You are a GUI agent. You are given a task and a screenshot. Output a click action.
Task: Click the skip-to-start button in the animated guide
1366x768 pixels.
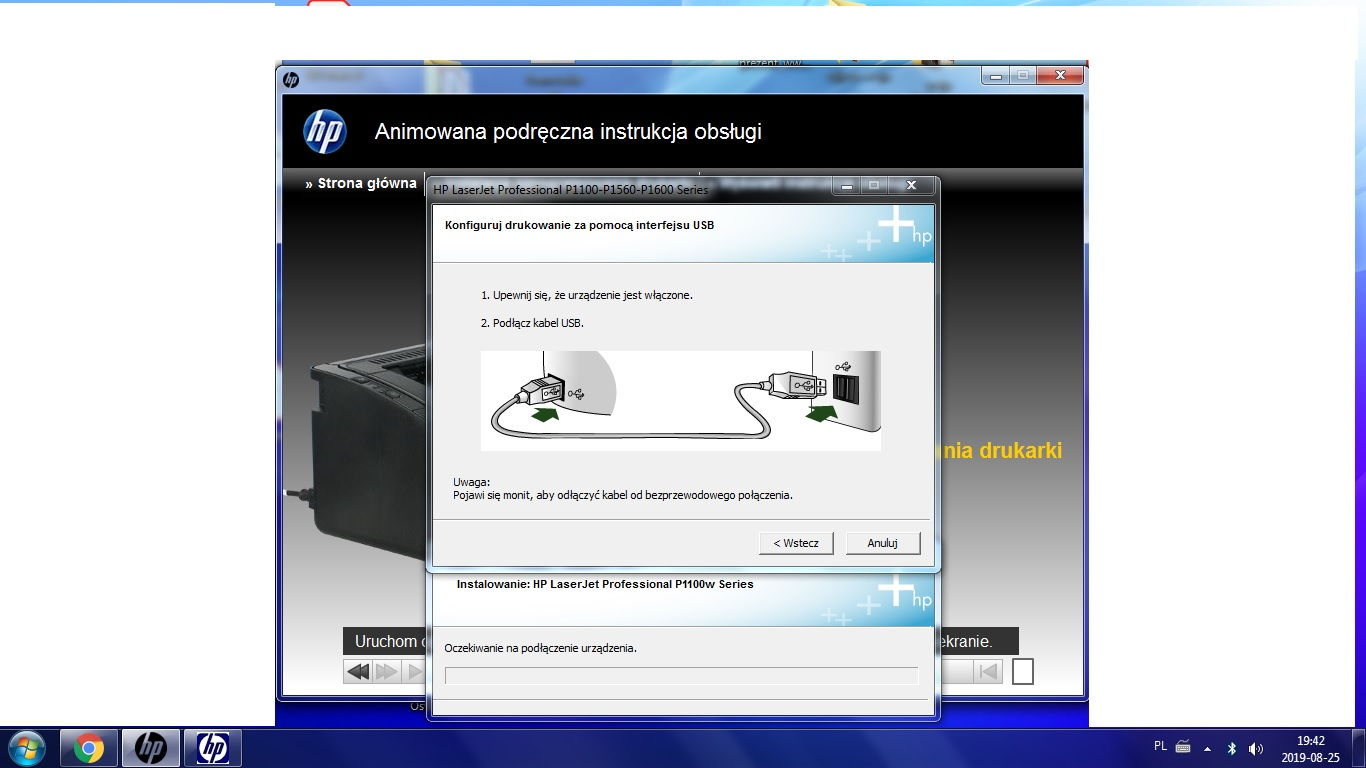(x=988, y=672)
